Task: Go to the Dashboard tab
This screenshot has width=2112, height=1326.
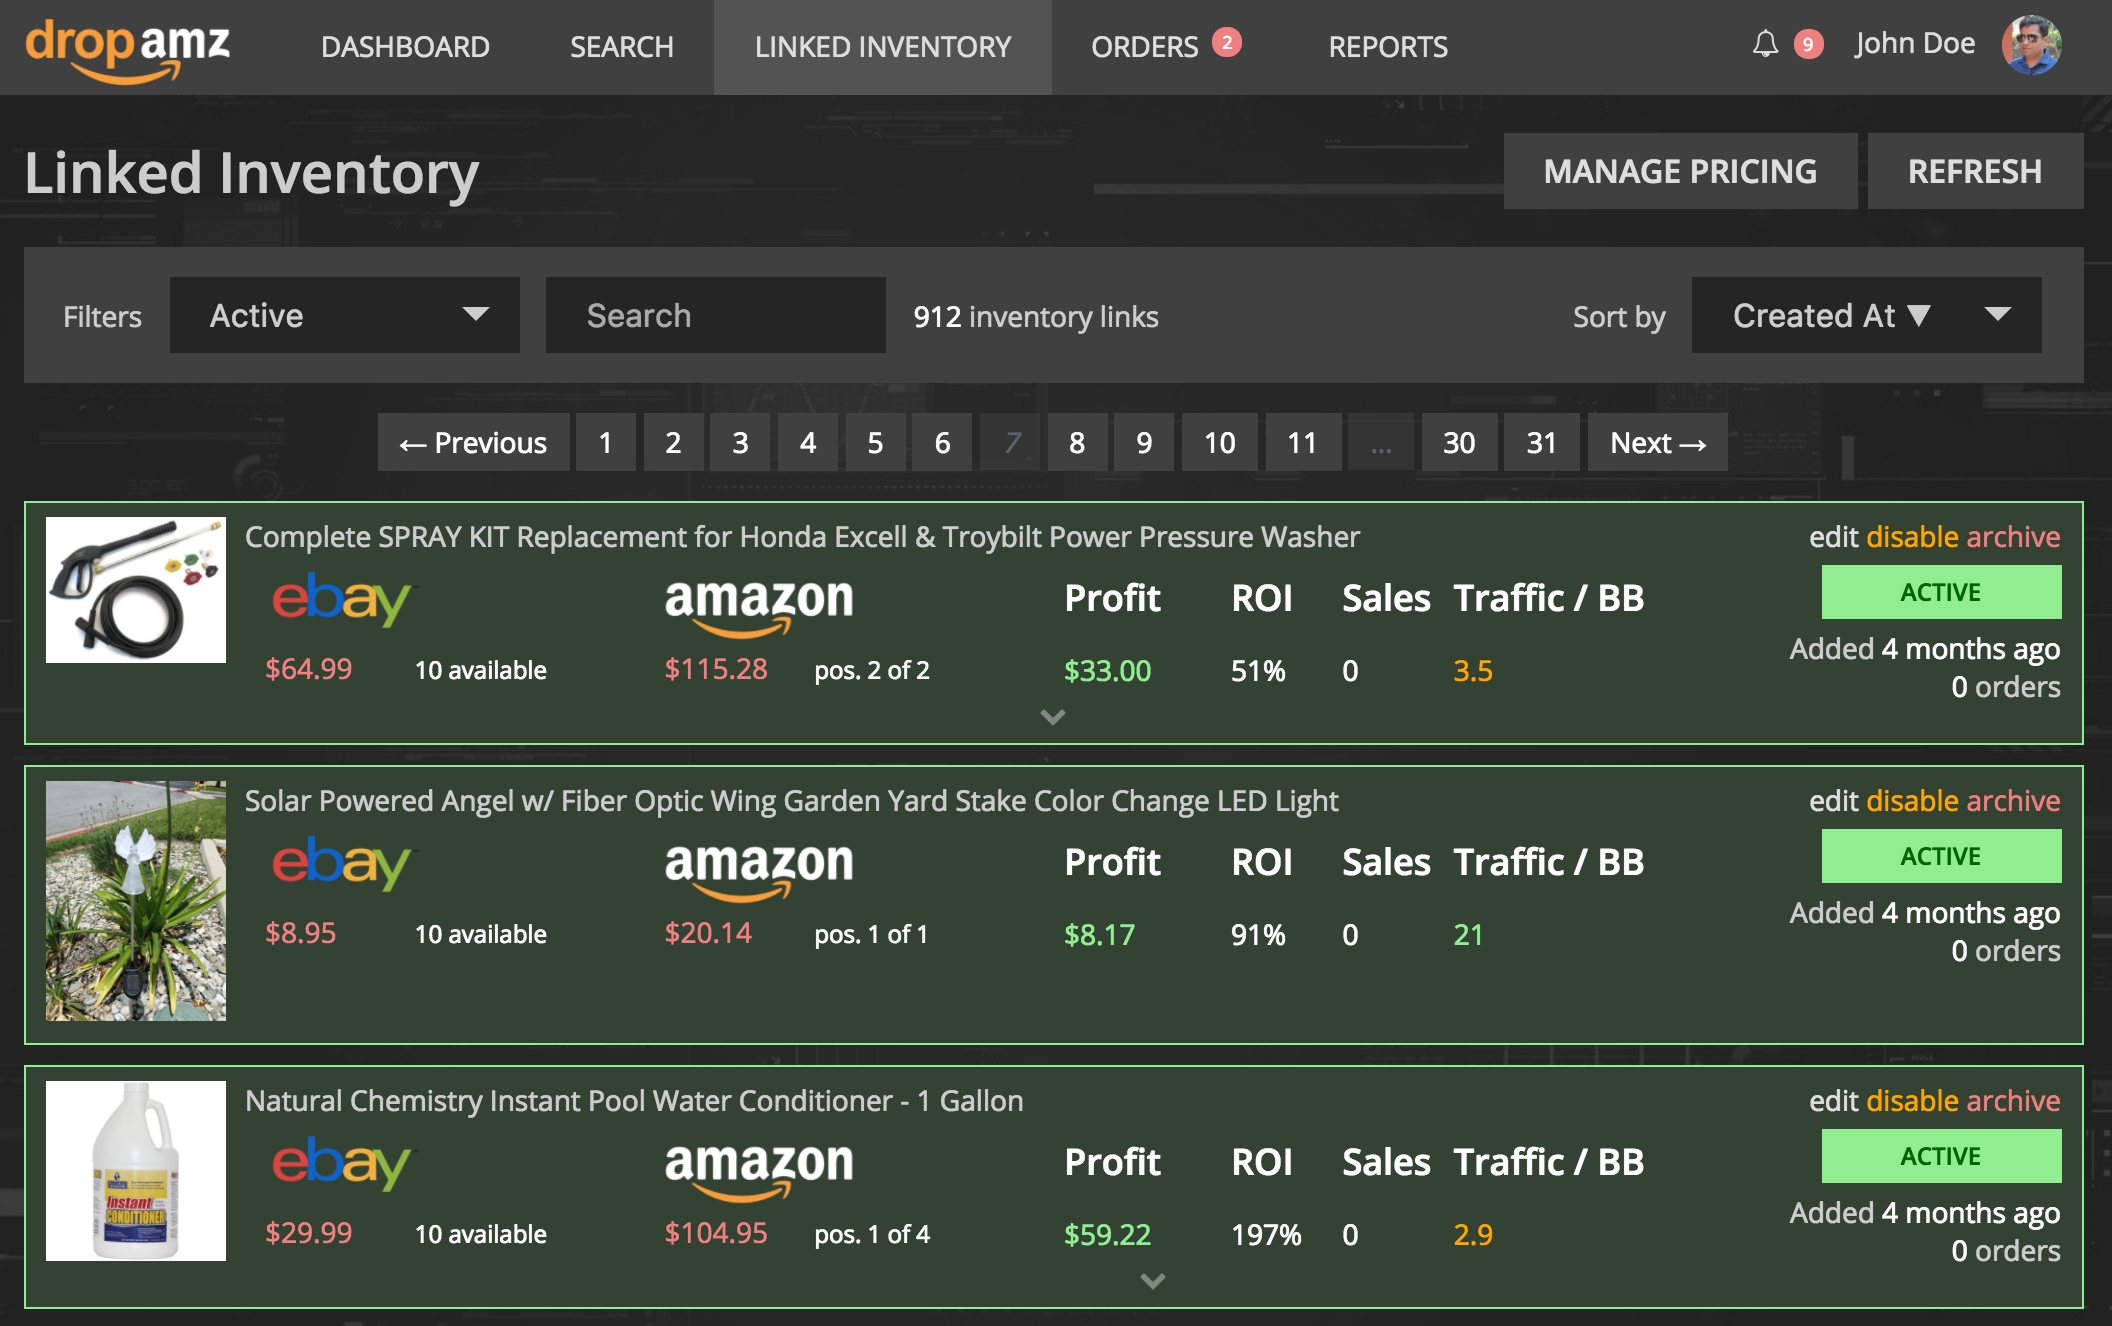Action: tap(405, 47)
